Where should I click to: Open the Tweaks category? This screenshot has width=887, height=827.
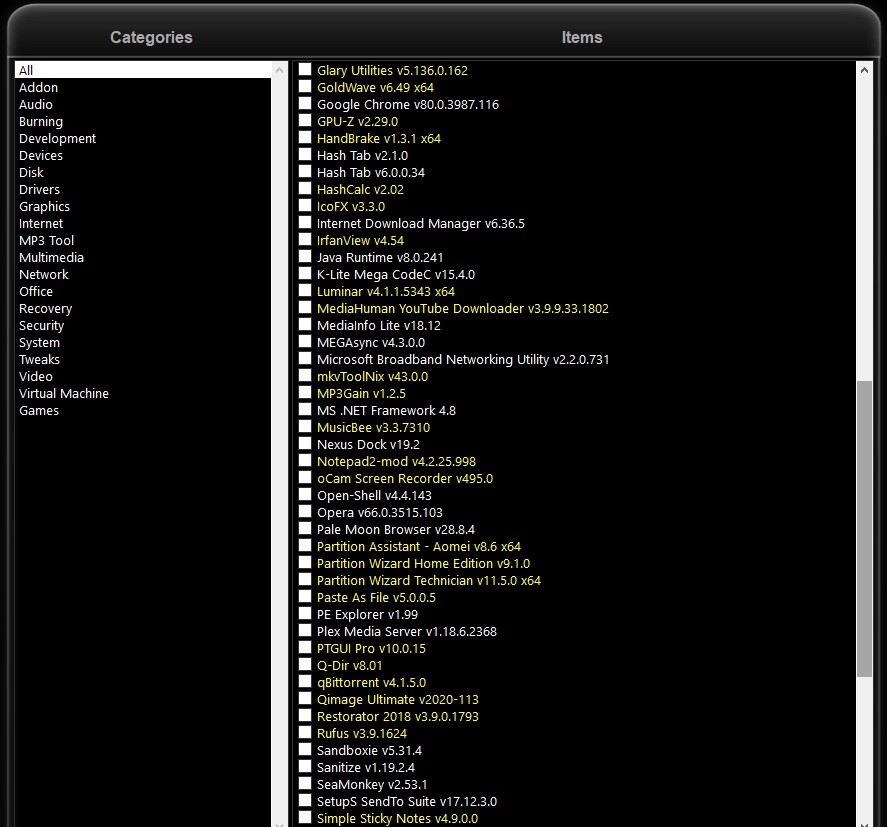click(39, 359)
